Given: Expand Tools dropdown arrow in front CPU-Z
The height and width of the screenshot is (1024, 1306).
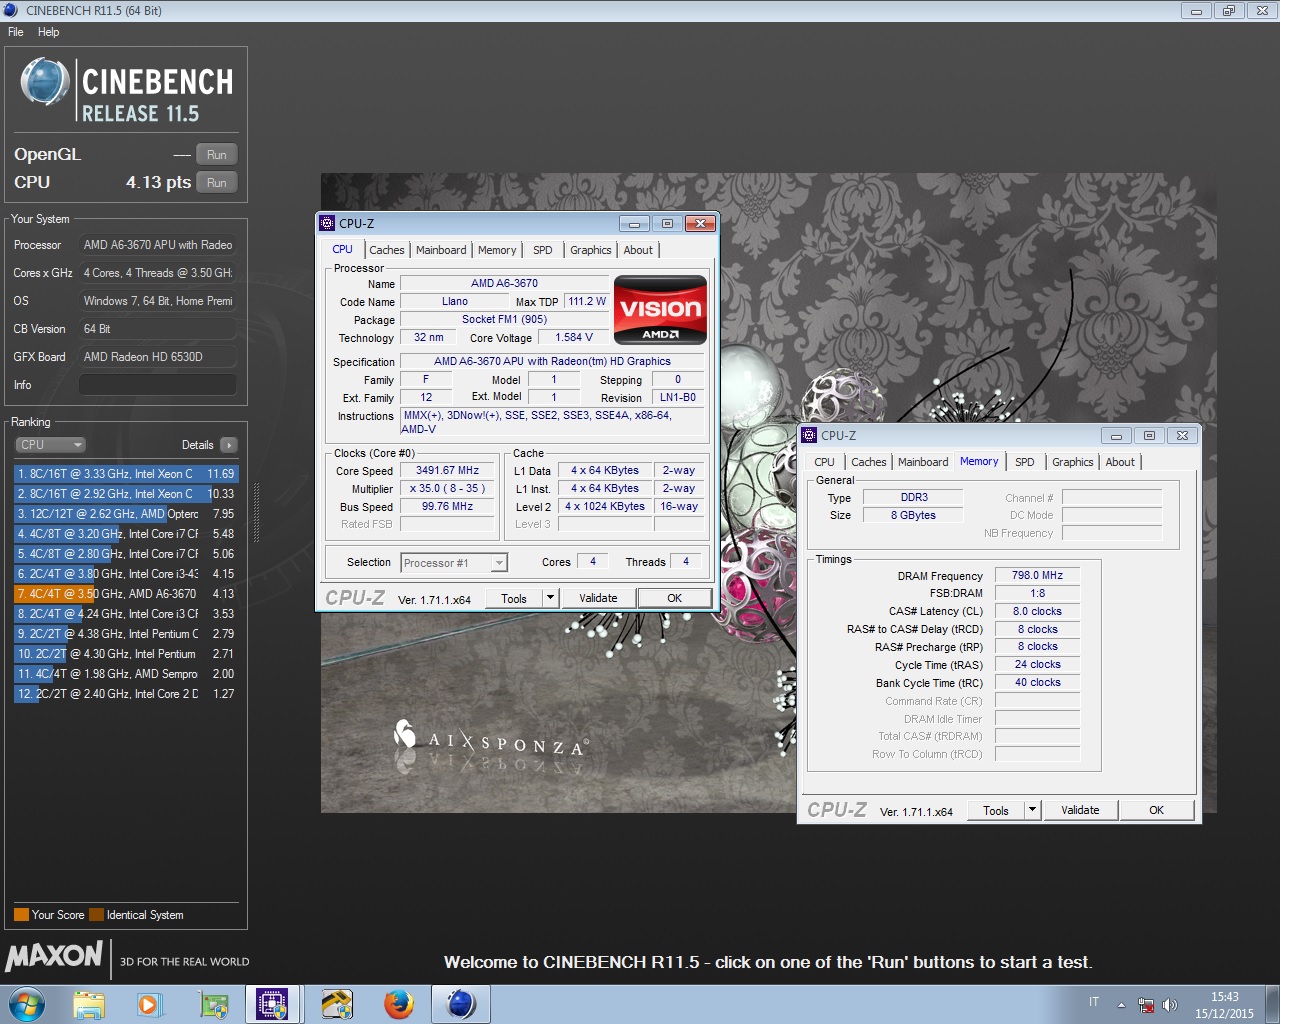Looking at the screenshot, I should click(x=550, y=598).
